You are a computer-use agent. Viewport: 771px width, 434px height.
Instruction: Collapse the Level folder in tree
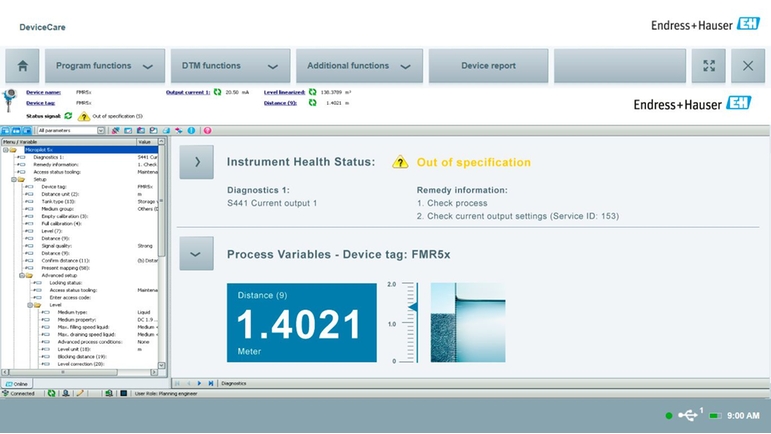click(30, 305)
